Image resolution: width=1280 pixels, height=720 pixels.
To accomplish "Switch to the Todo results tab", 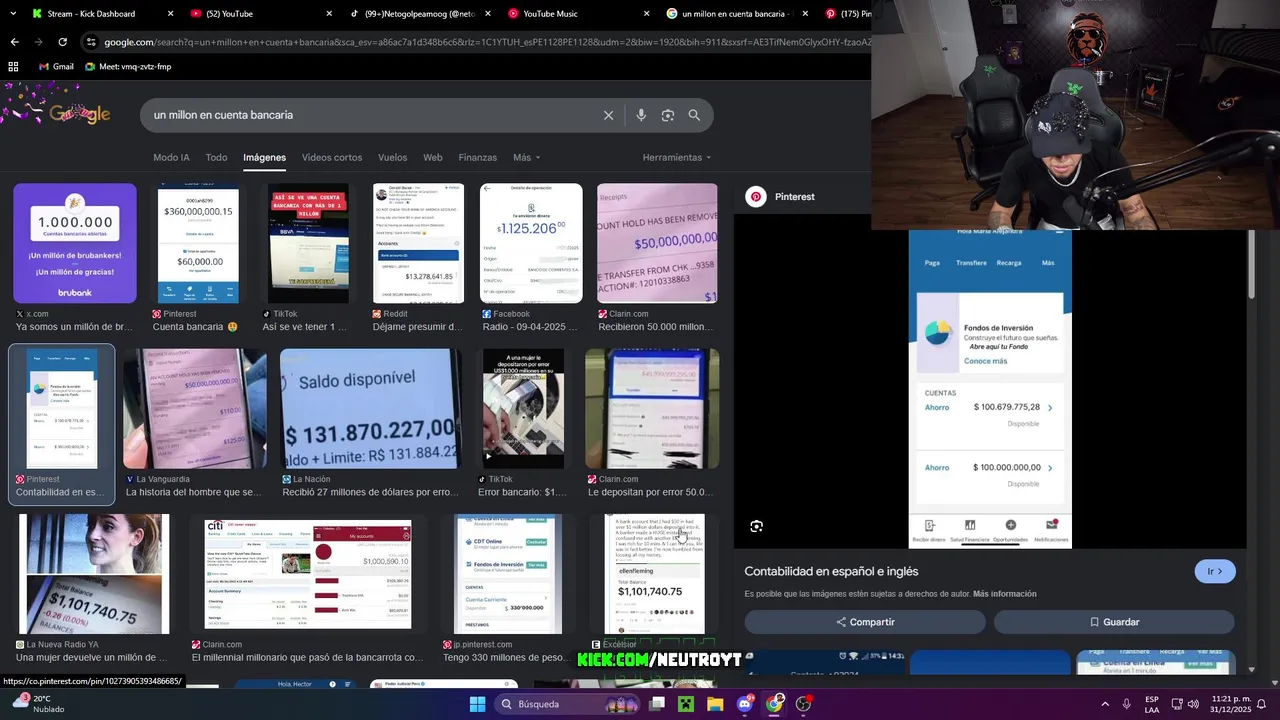I will point(216,157).
